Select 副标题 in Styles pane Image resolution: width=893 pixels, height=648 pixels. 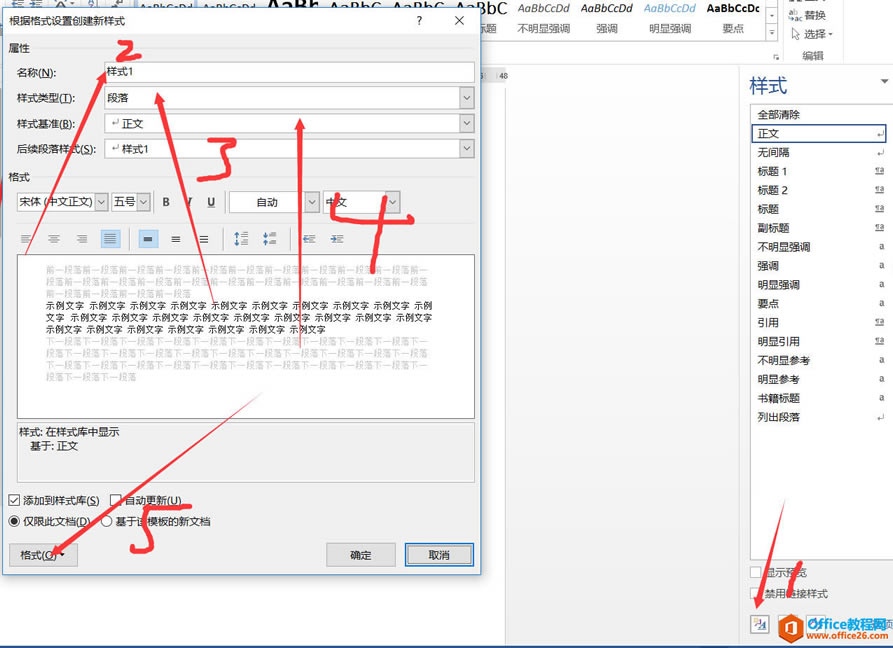[819, 228]
